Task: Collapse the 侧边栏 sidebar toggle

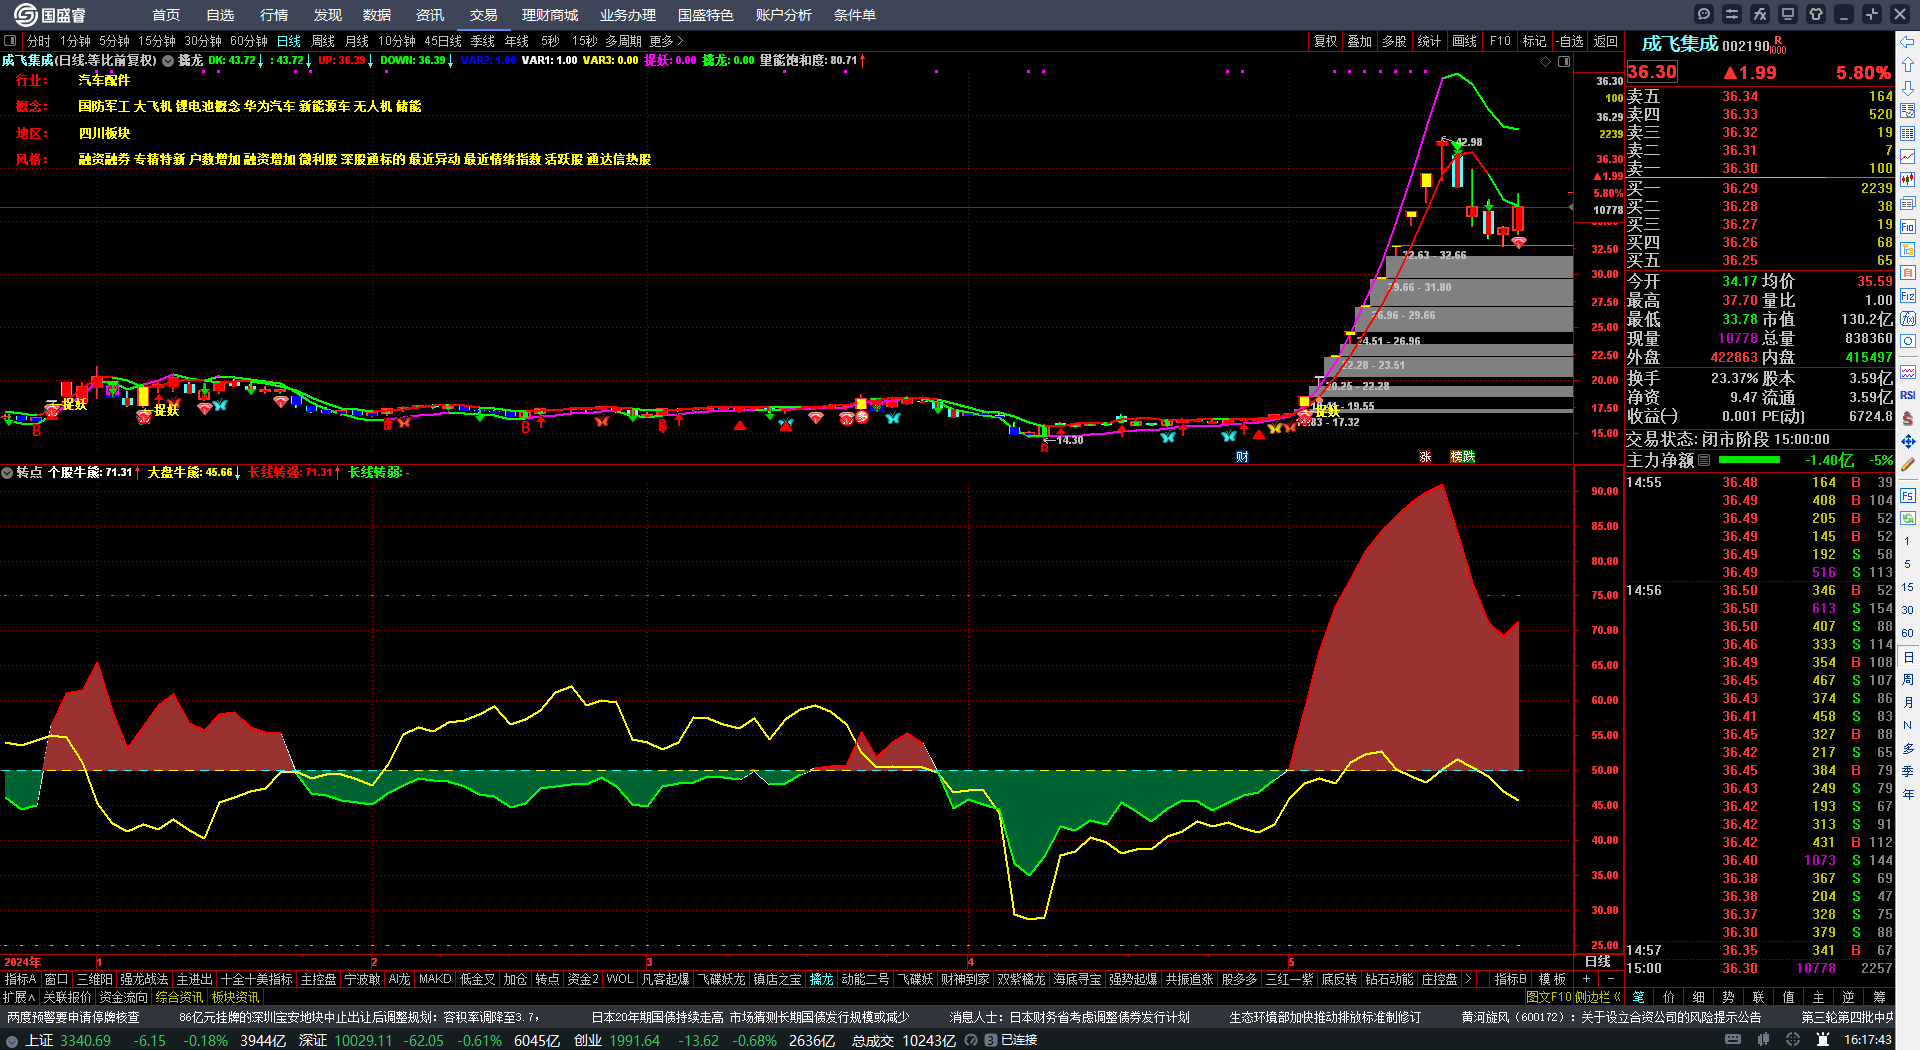Action: tap(1598, 997)
